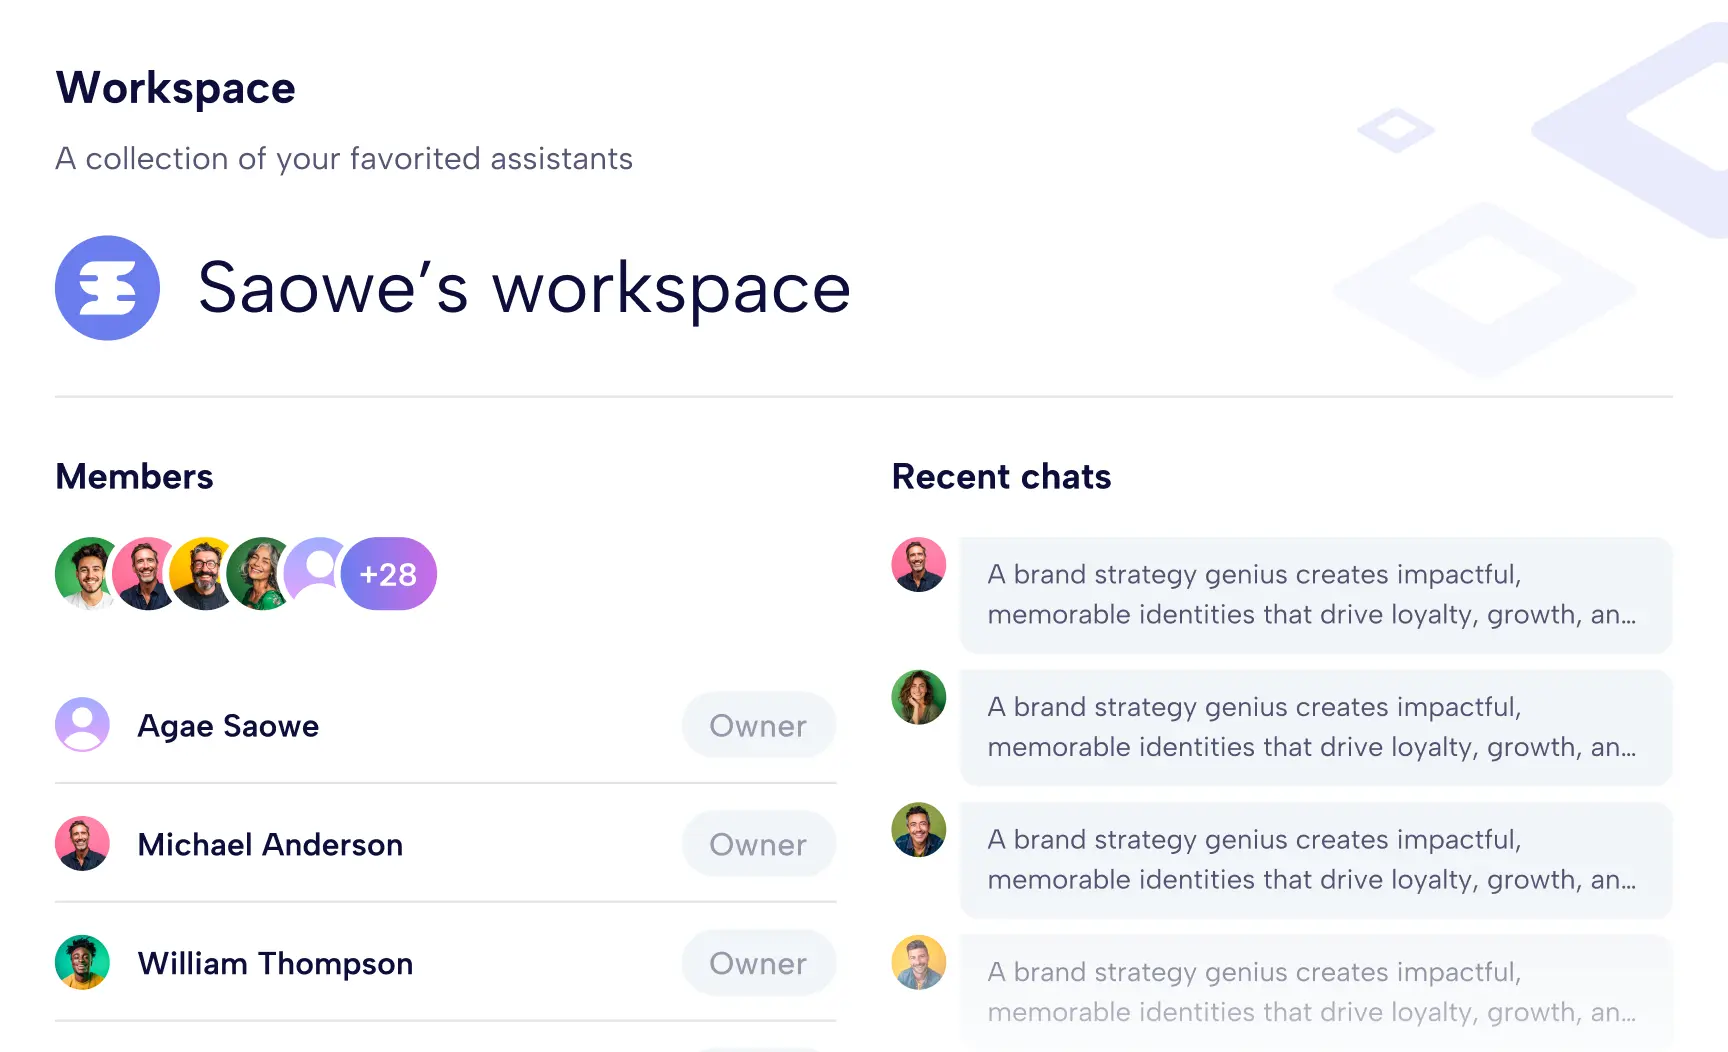The width and height of the screenshot is (1728, 1052).
Task: Select the Michael Anderson member name
Action: point(270,845)
